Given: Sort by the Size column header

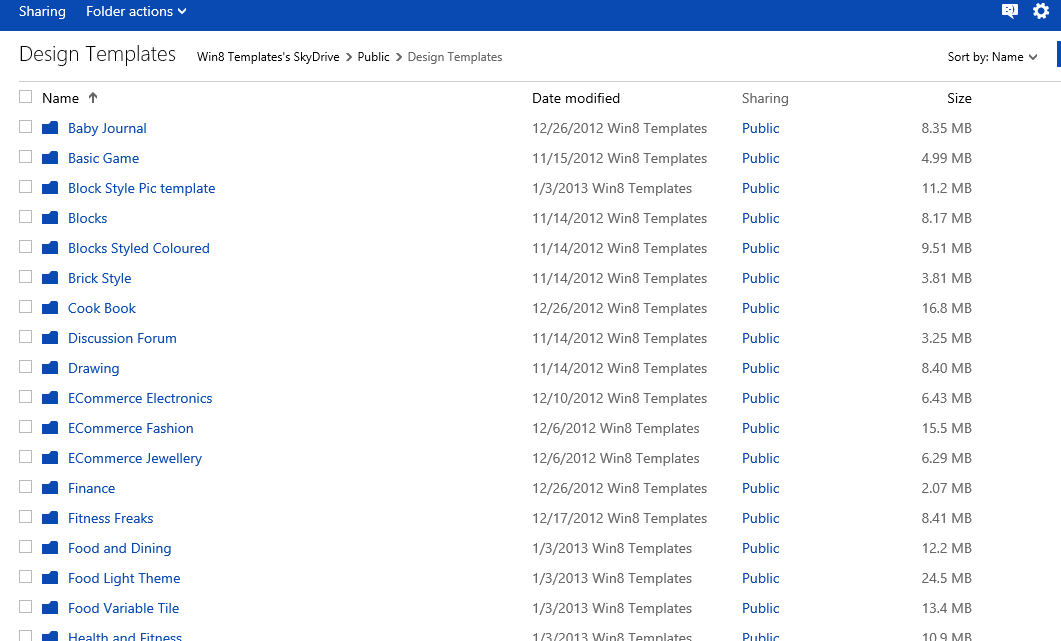Looking at the screenshot, I should coord(959,98).
